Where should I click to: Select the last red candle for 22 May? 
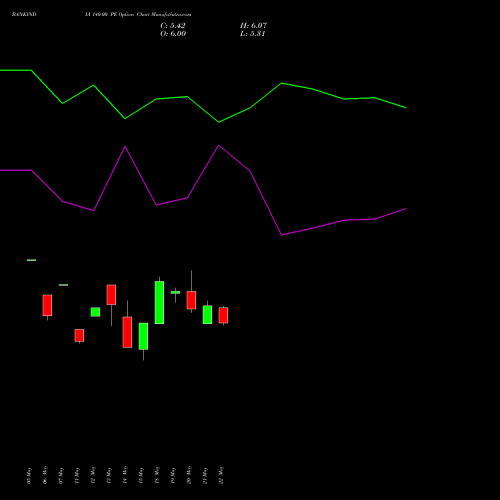(x=223, y=315)
